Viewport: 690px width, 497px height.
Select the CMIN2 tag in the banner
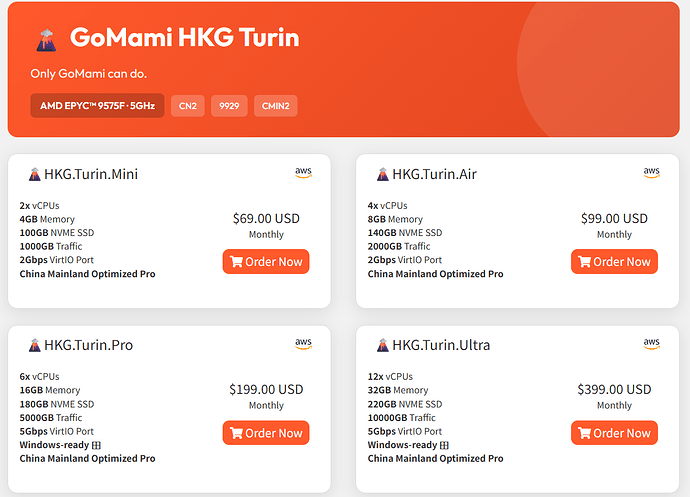[275, 106]
